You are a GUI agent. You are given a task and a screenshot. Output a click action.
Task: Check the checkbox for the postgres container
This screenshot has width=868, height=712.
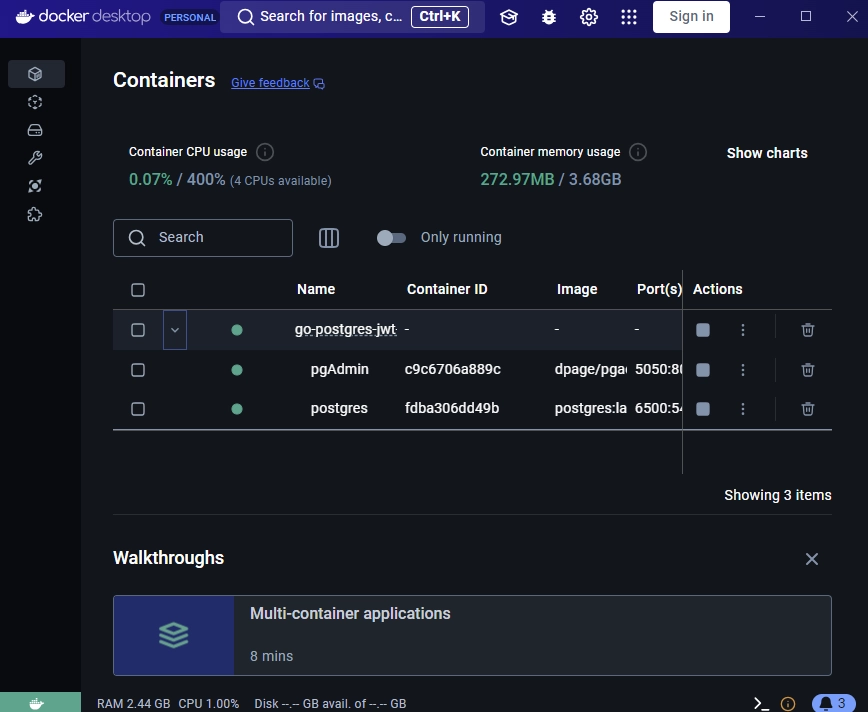[138, 408]
